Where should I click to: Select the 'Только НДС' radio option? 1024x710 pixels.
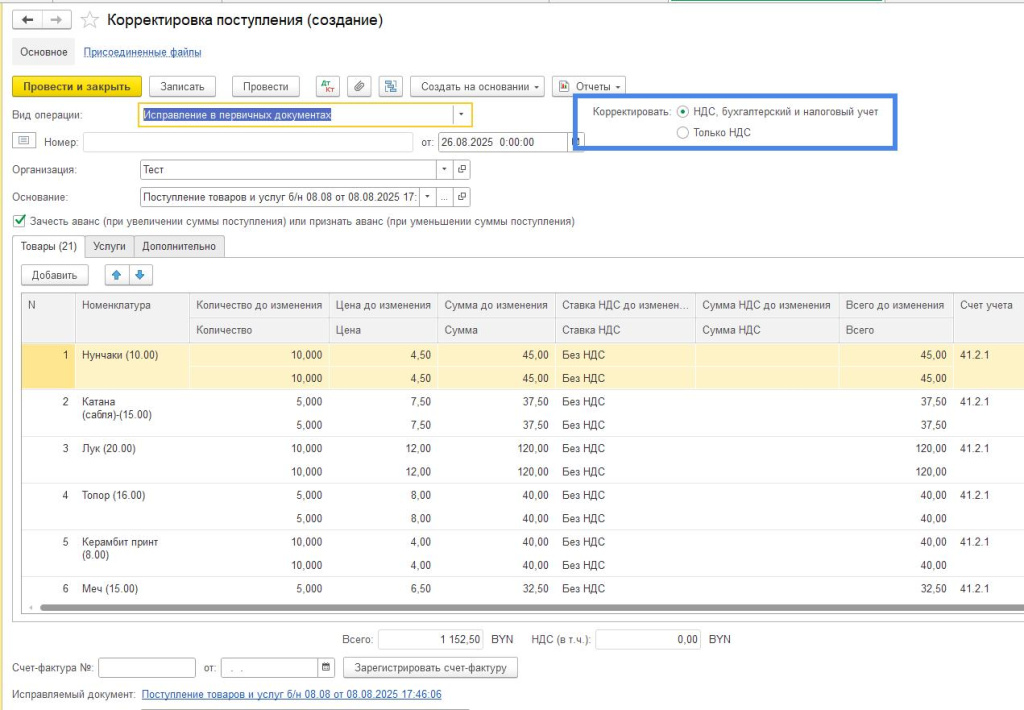(683, 133)
